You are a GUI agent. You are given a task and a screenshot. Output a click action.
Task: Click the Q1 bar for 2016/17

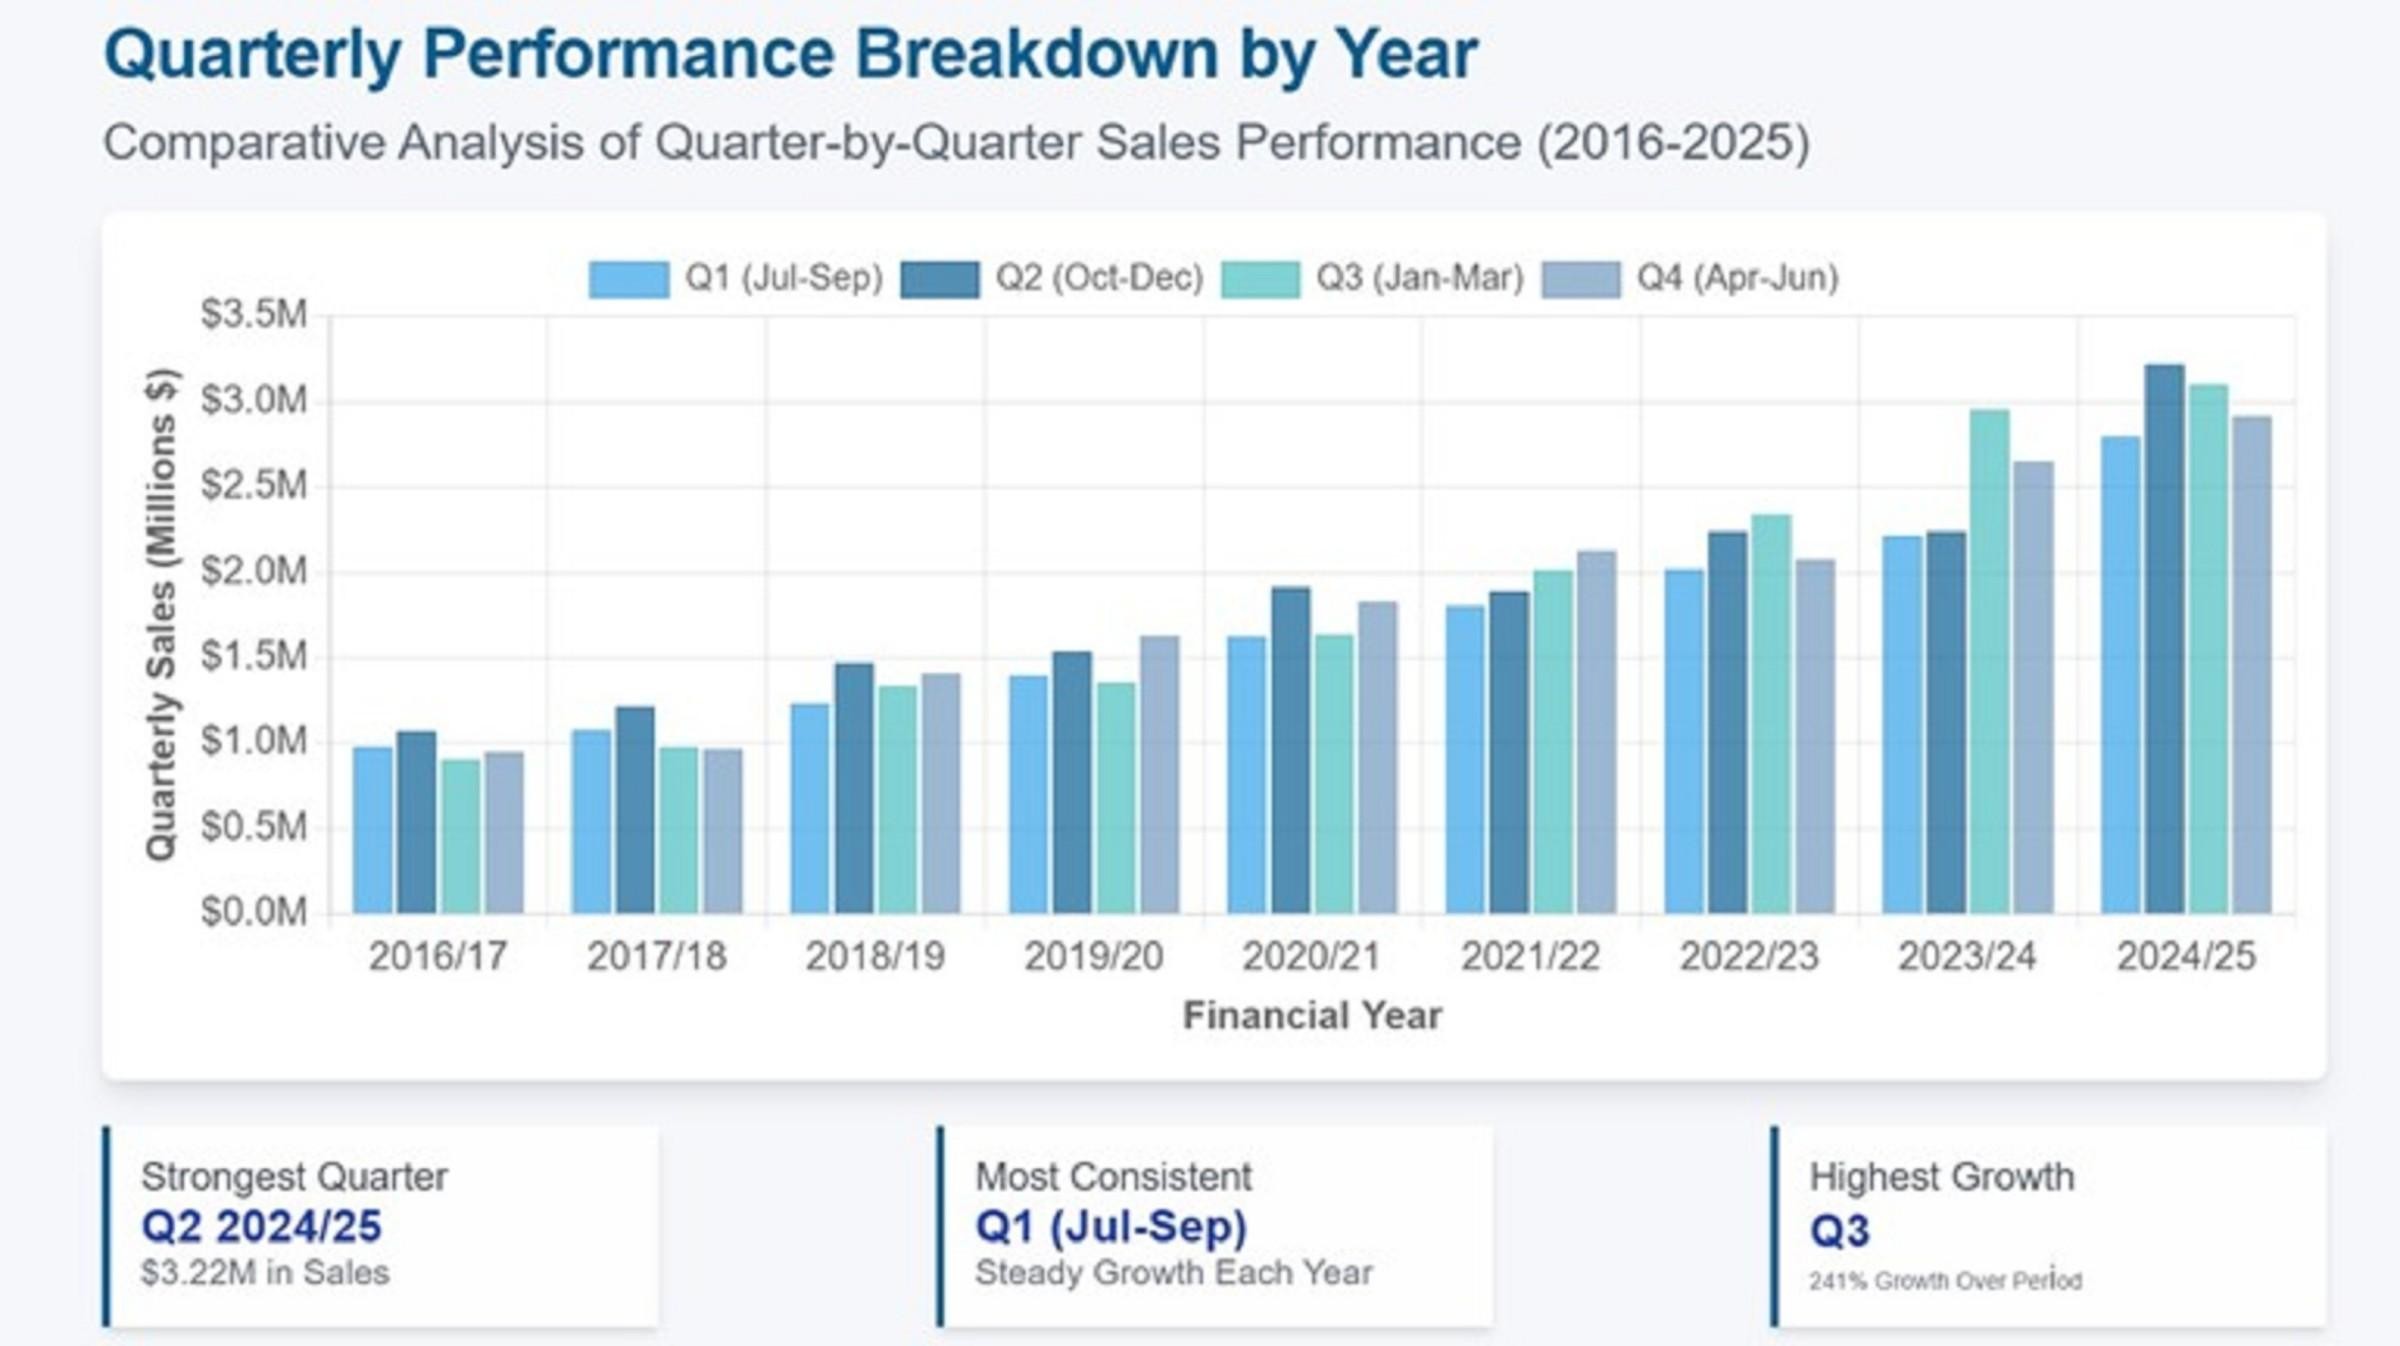point(373,830)
